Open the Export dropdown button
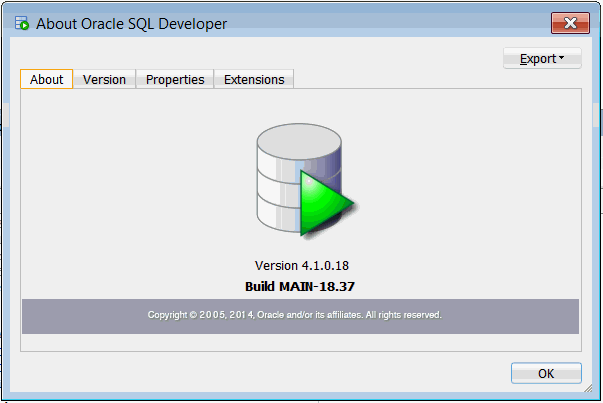 click(542, 58)
